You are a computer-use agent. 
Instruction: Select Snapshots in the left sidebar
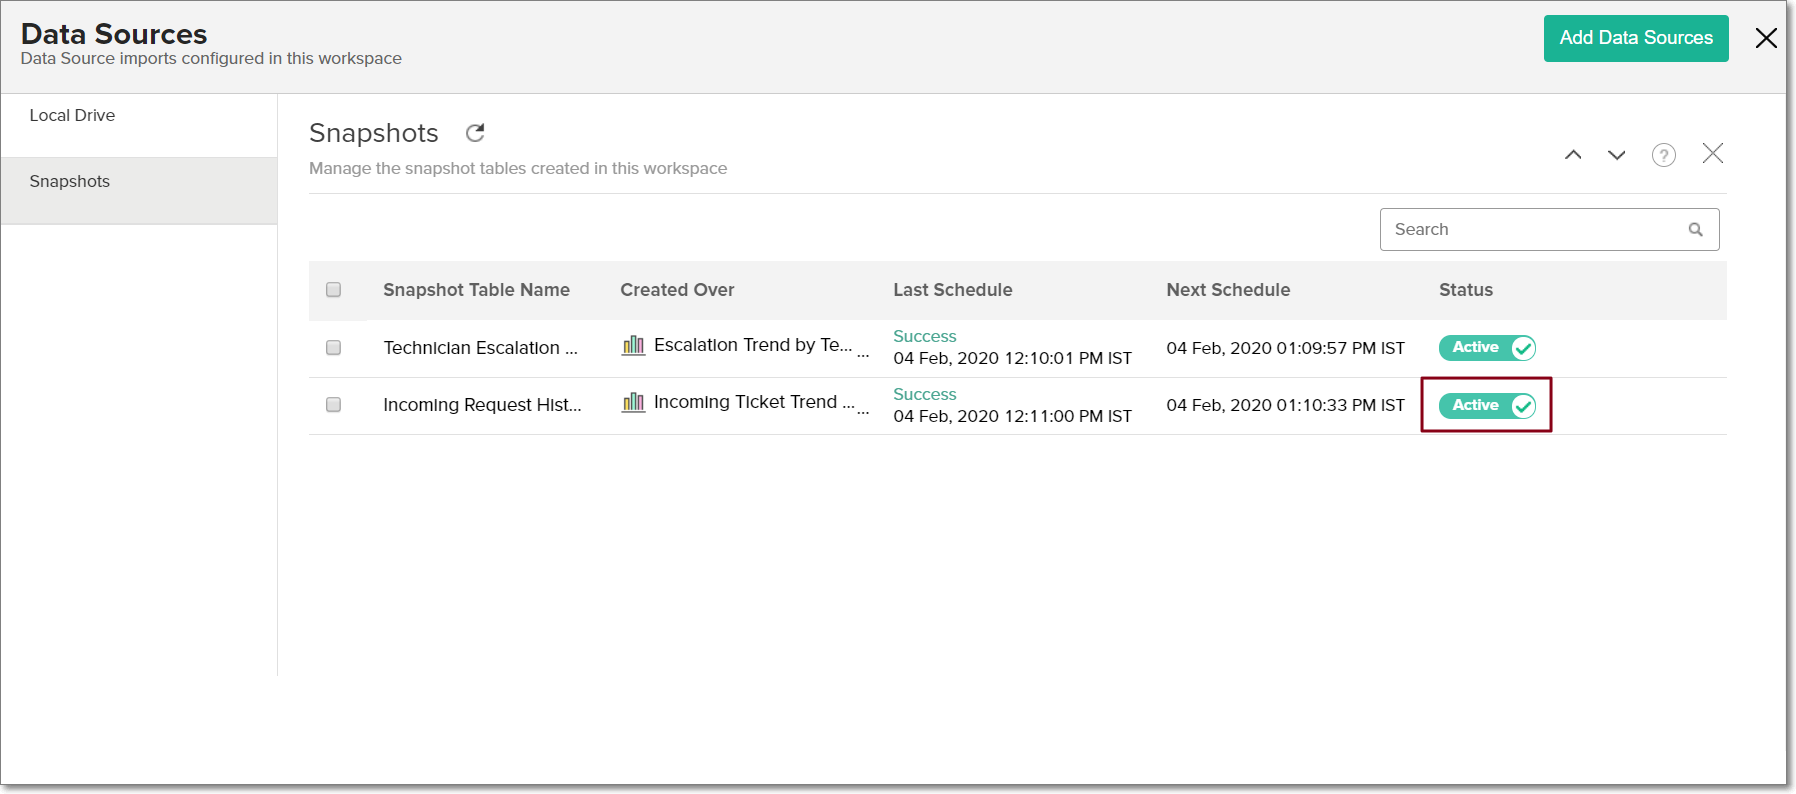point(70,182)
